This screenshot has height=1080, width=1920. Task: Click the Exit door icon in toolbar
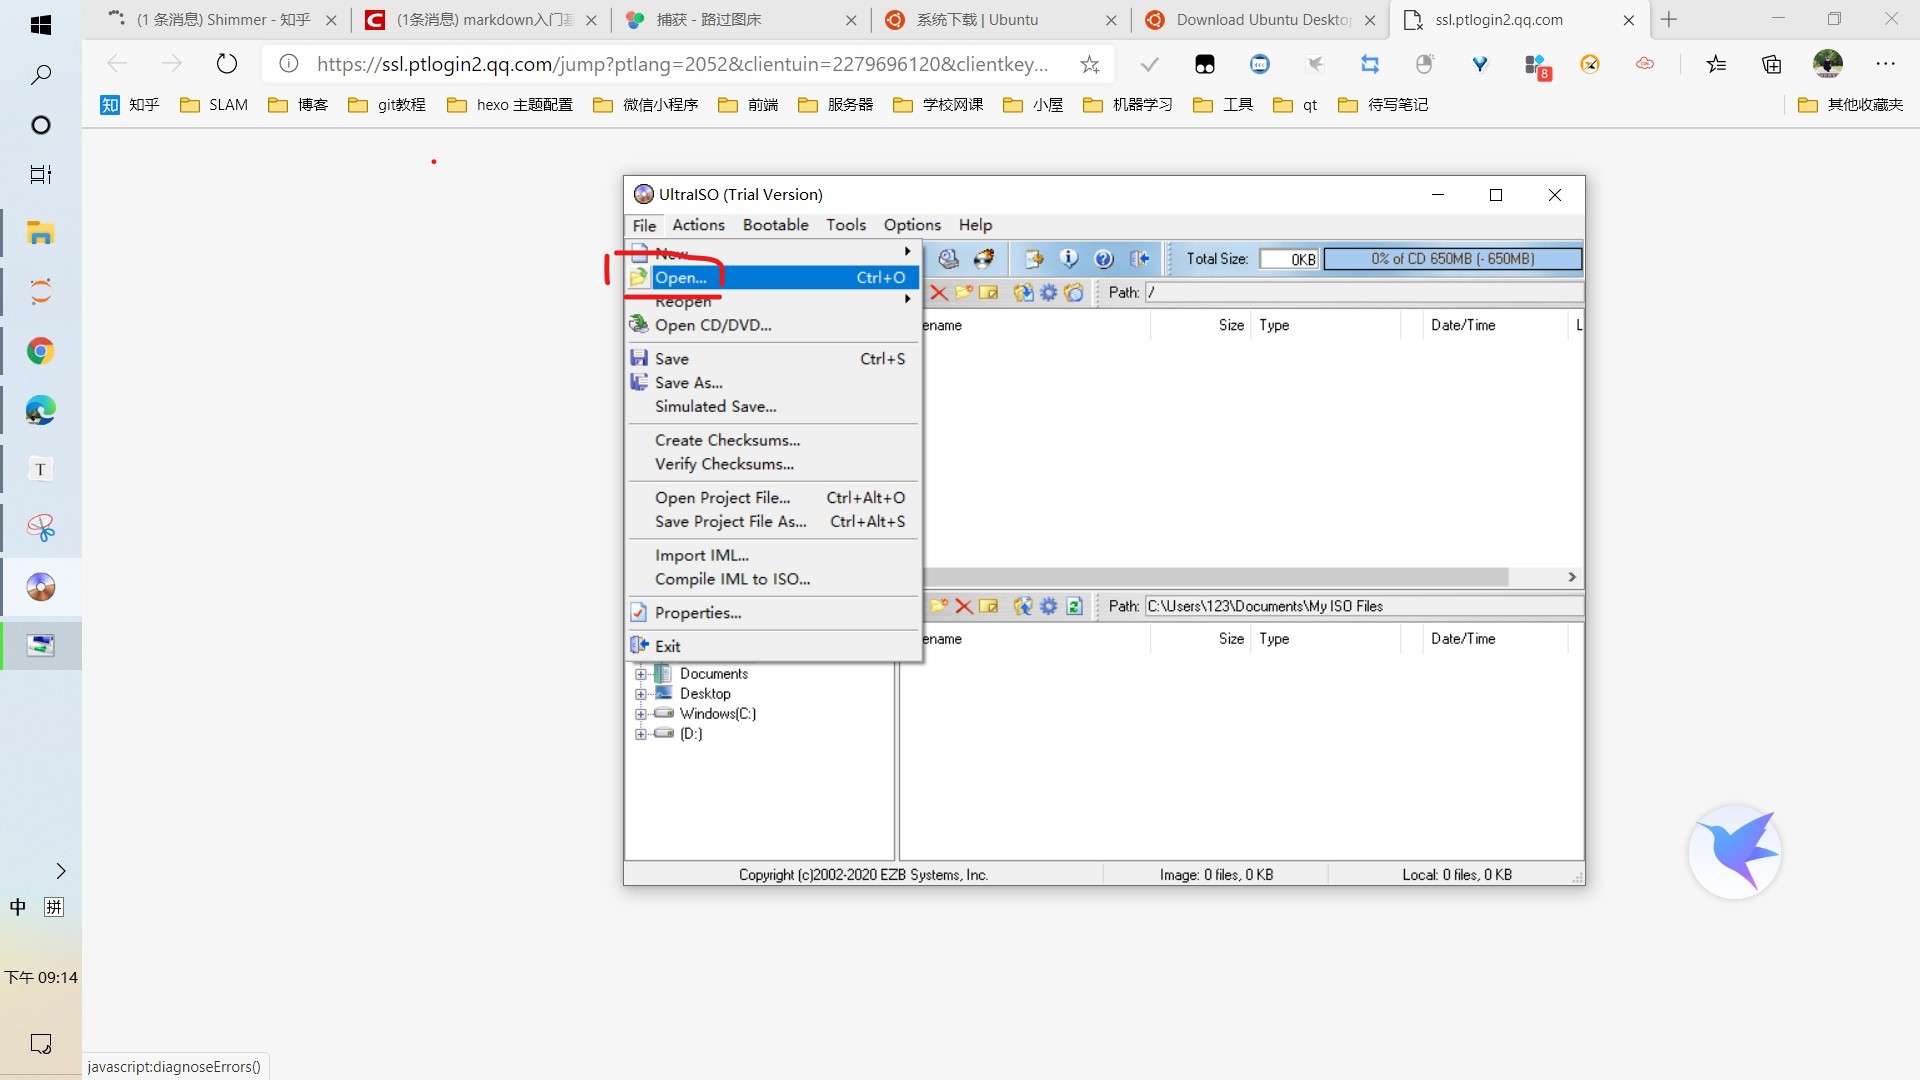(x=1139, y=259)
